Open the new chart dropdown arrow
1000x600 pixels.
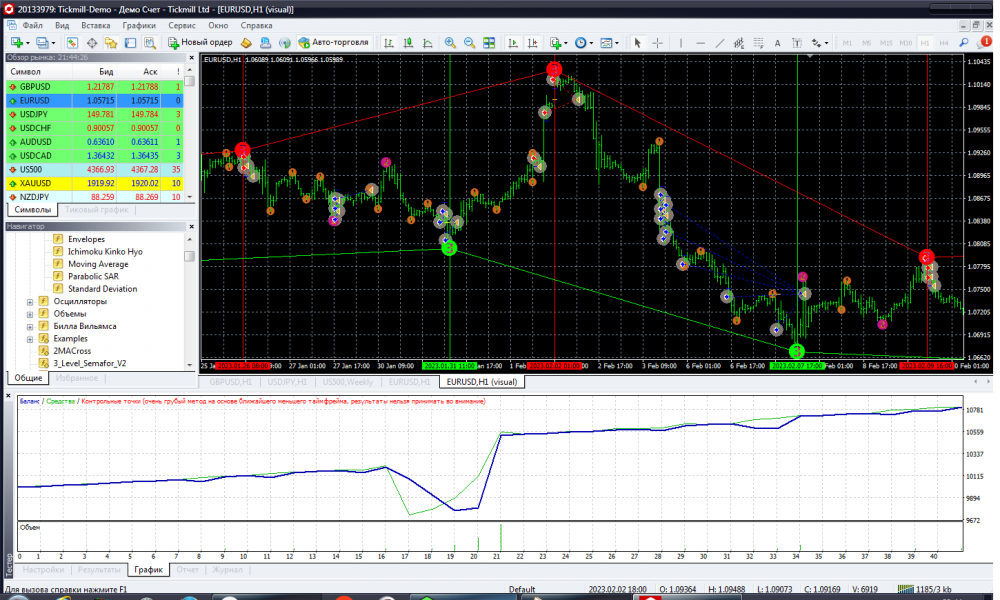(28, 43)
